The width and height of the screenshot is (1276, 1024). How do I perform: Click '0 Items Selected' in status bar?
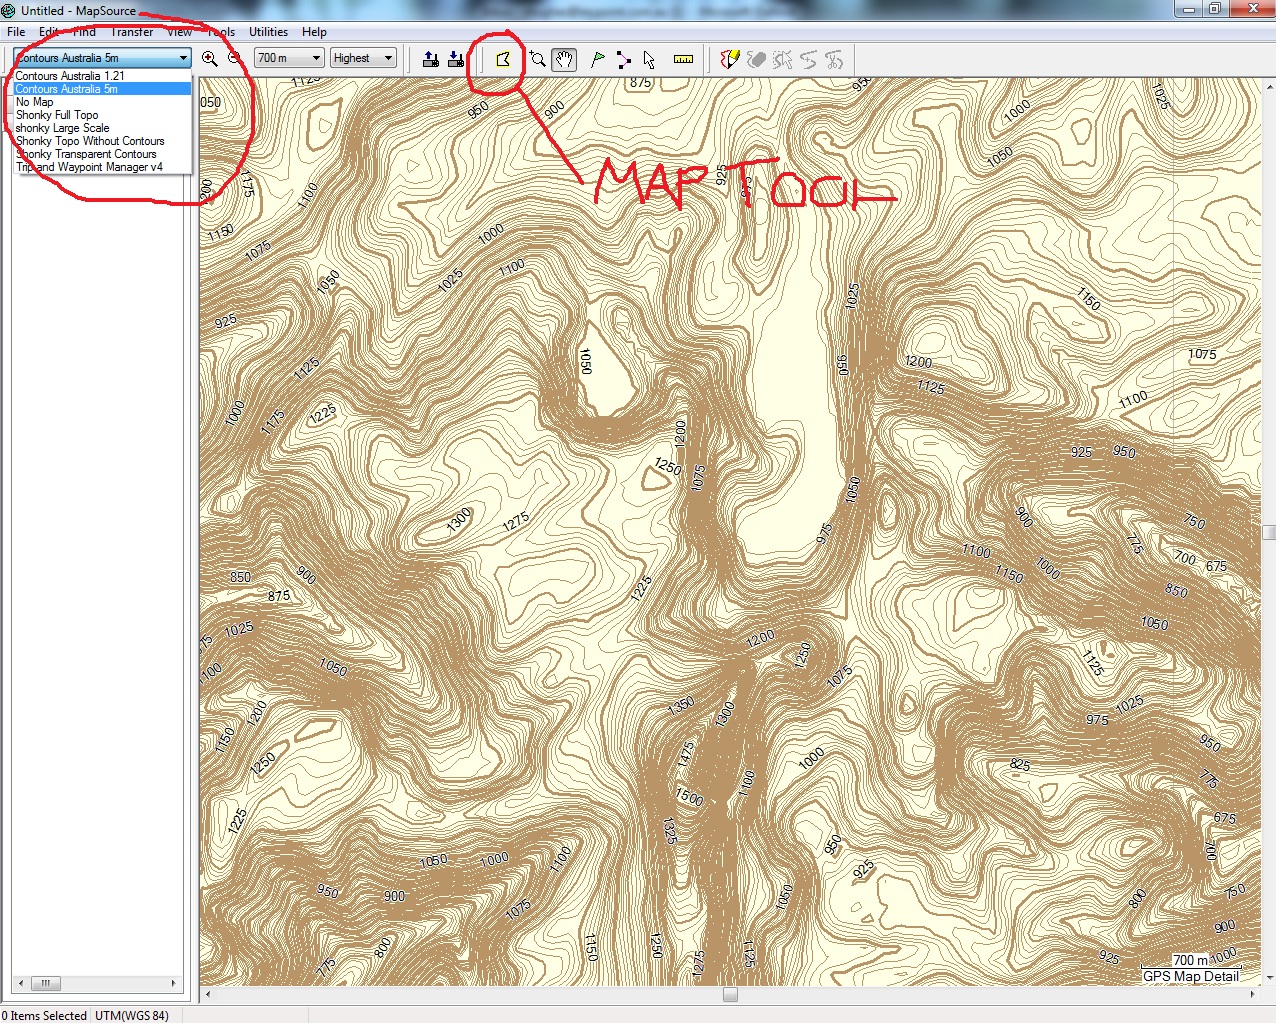[x=44, y=1016]
